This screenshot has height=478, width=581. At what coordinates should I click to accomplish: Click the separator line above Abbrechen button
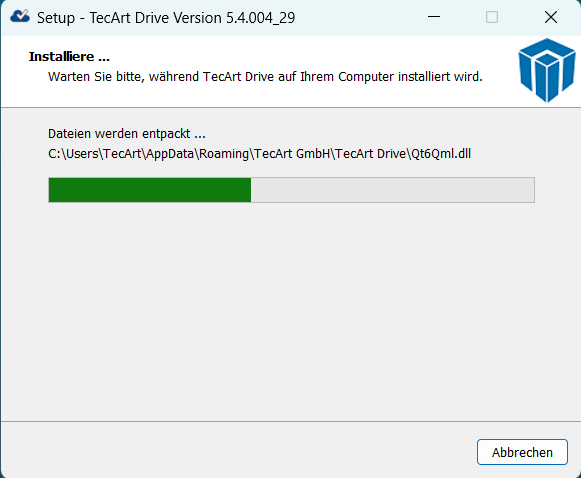290,421
